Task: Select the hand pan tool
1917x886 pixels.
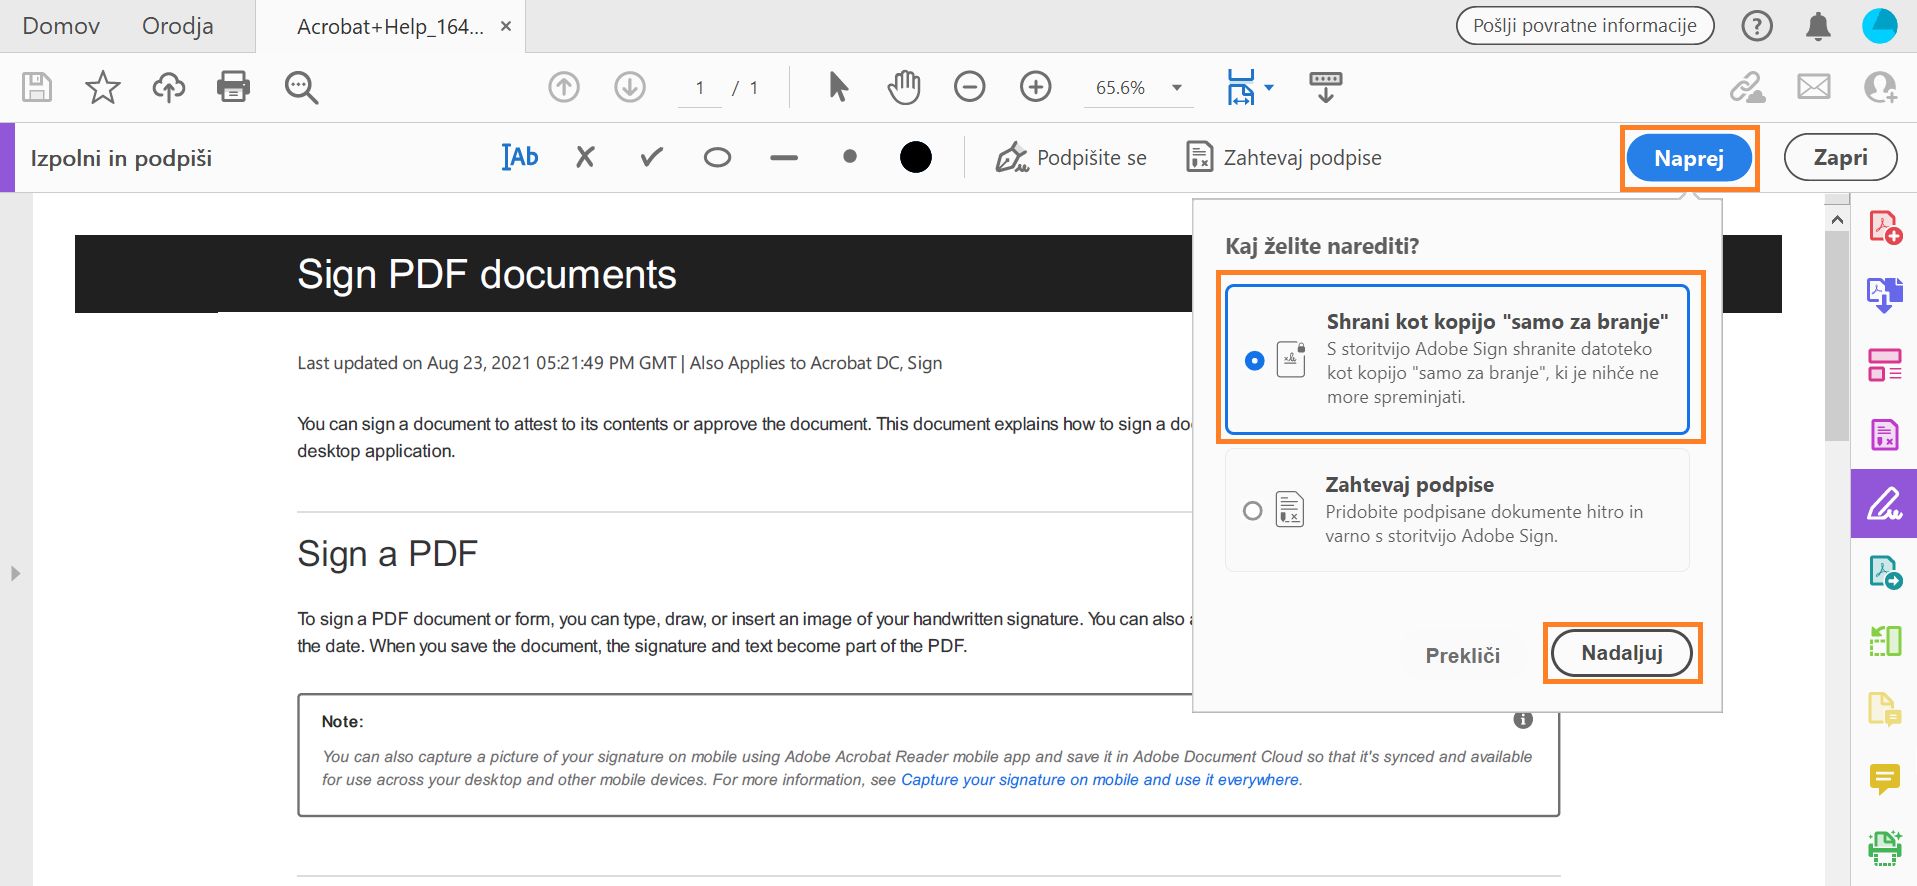Action: (903, 87)
